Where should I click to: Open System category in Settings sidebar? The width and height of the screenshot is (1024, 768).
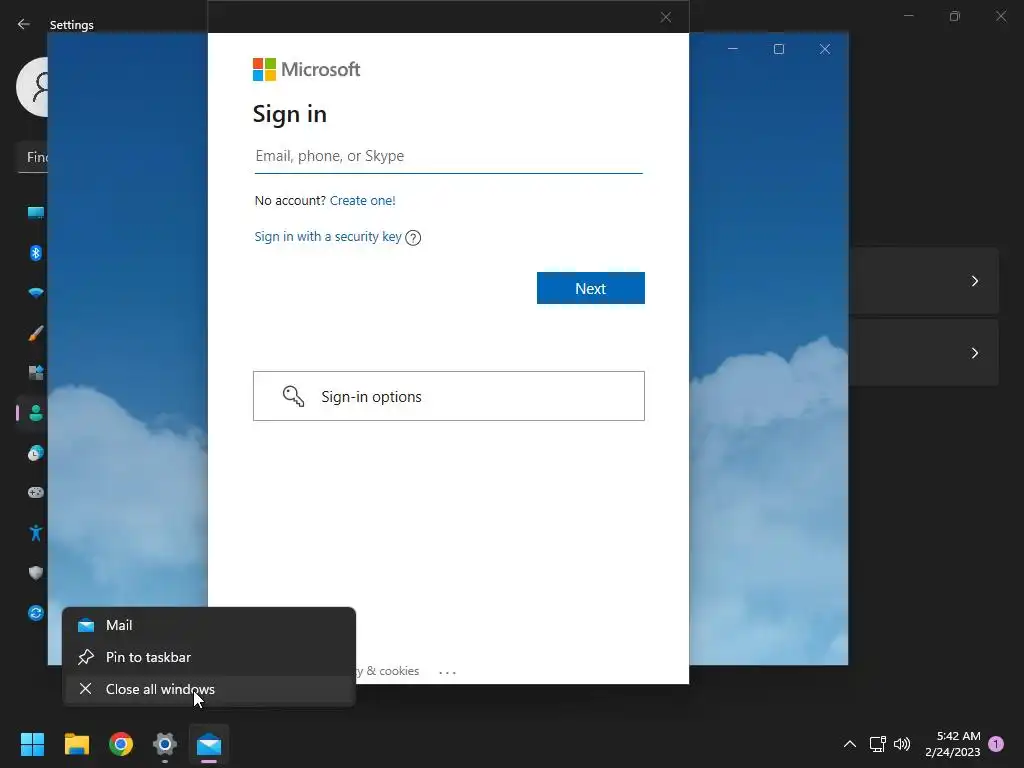pos(35,212)
